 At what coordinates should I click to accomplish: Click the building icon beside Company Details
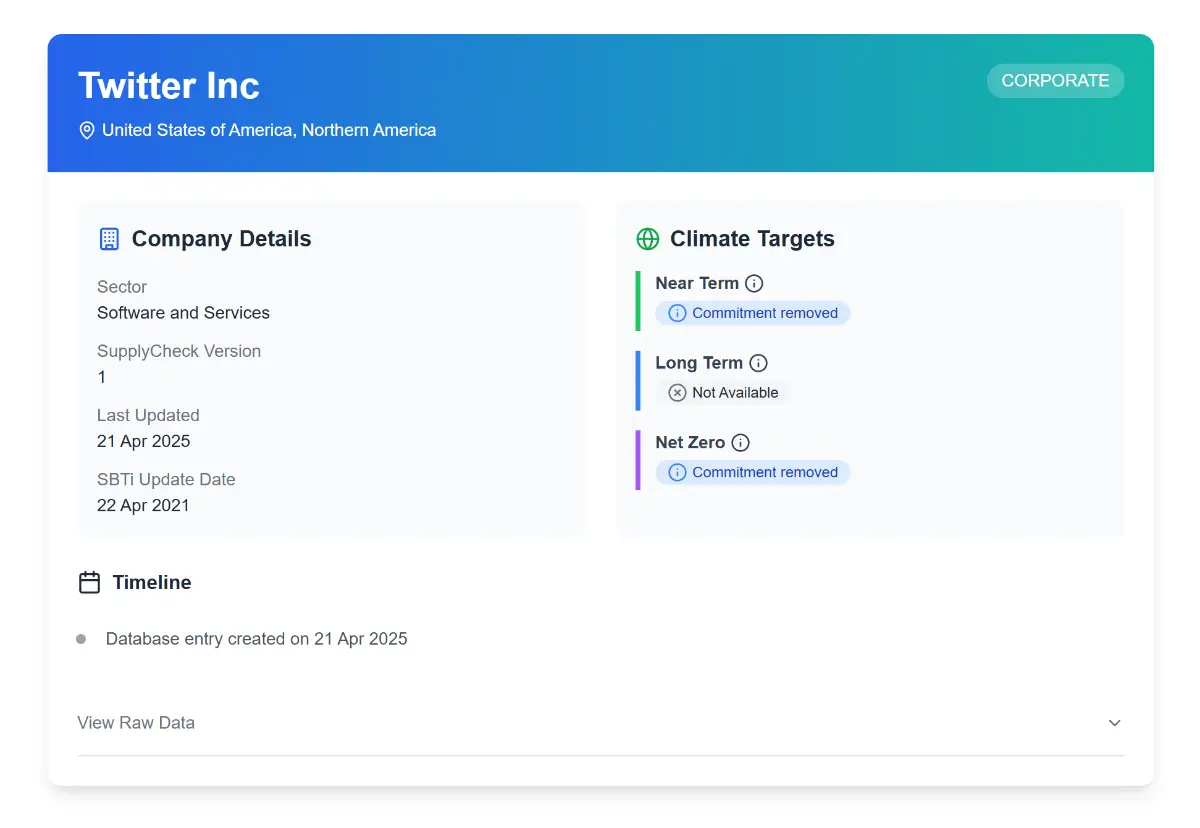pyautogui.click(x=109, y=239)
